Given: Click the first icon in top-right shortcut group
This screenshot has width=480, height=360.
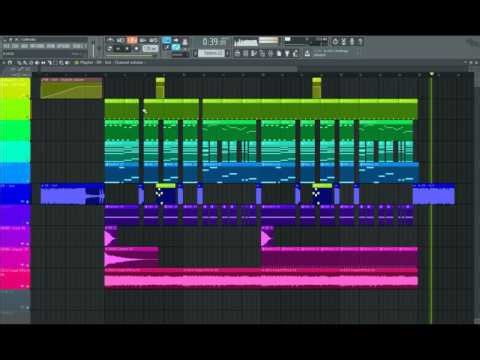Looking at the screenshot, I should click(x=335, y=42).
